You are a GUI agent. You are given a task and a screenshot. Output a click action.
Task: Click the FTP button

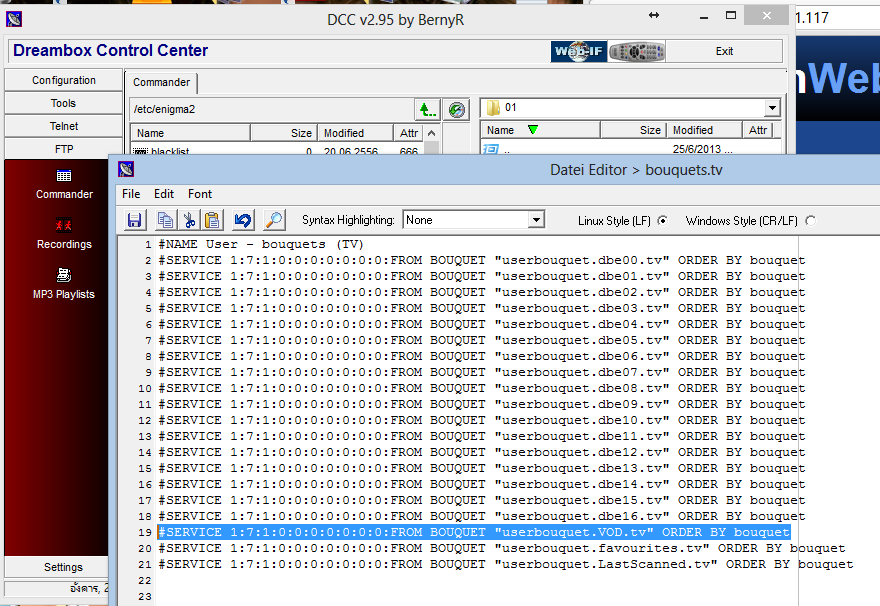click(63, 149)
